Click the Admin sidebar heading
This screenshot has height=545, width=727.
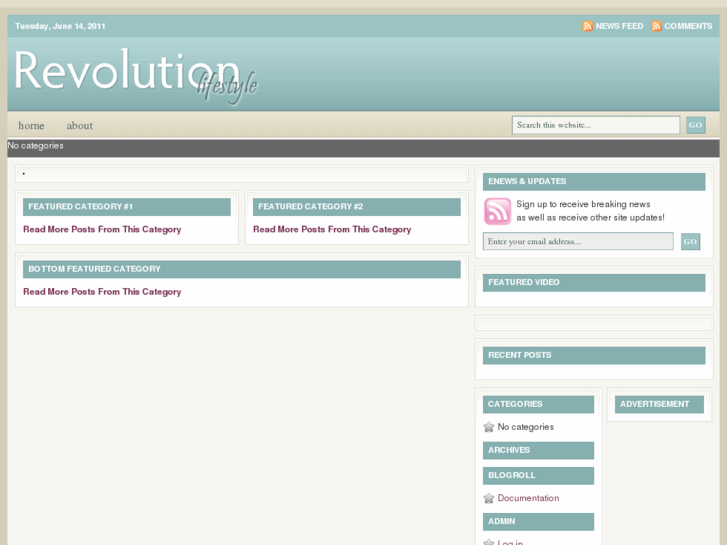point(538,522)
